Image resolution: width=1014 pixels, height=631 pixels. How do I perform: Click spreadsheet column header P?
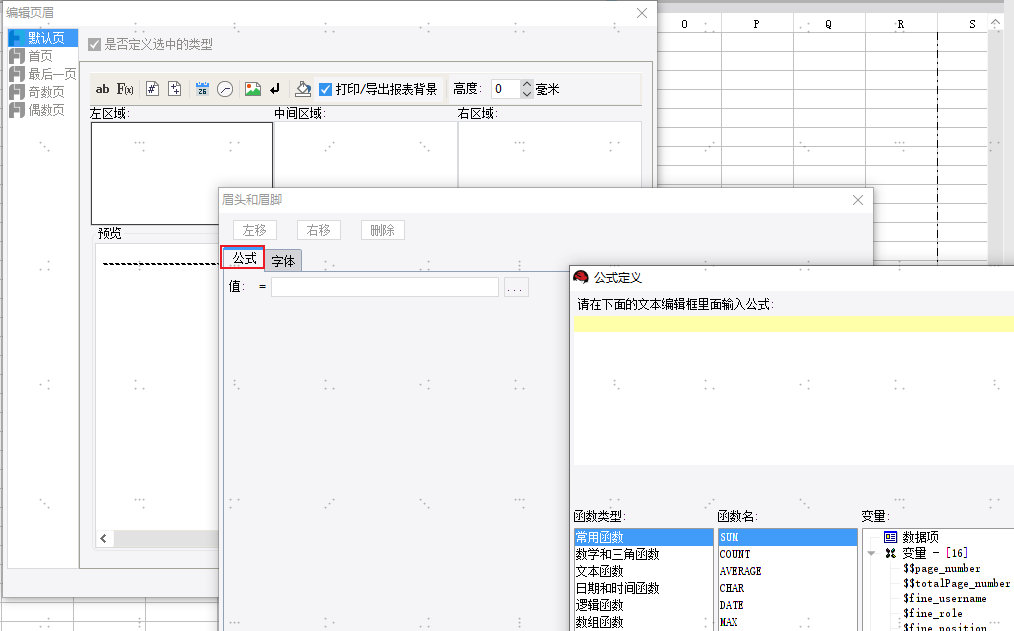(x=757, y=25)
